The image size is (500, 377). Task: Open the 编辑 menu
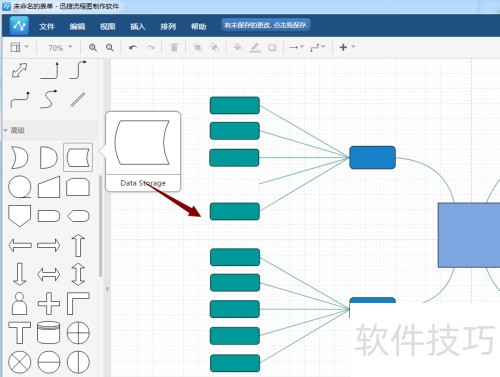pos(77,26)
